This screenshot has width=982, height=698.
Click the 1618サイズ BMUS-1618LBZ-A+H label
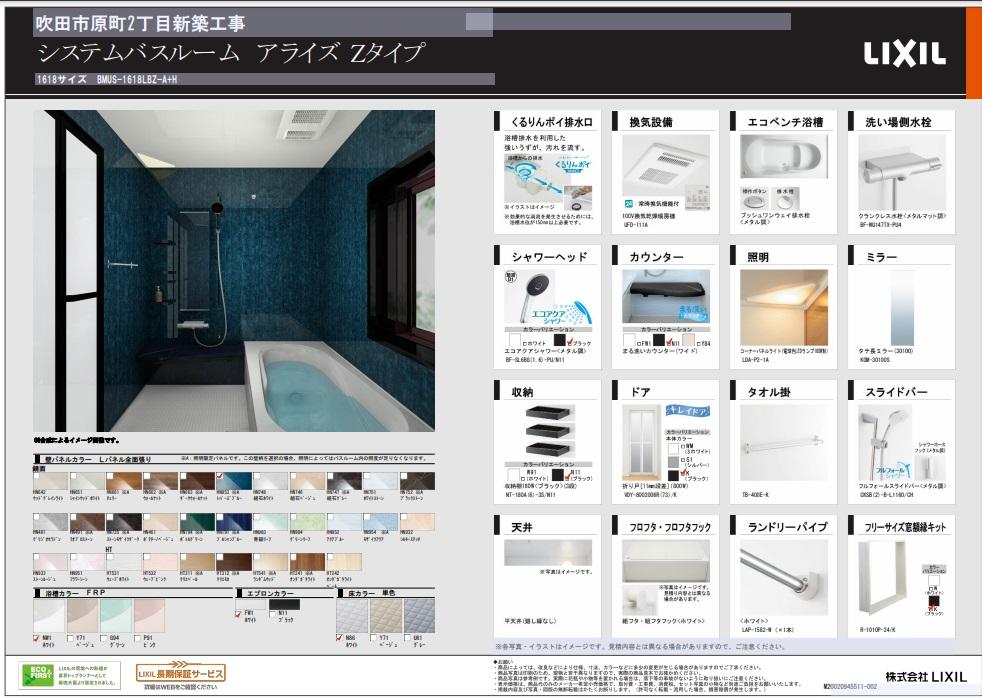tap(107, 80)
